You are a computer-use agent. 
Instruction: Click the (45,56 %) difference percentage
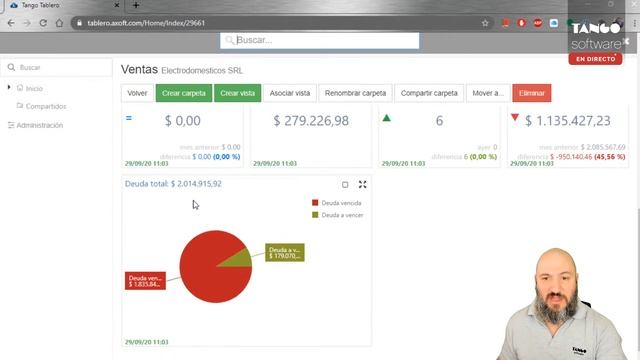(610, 157)
